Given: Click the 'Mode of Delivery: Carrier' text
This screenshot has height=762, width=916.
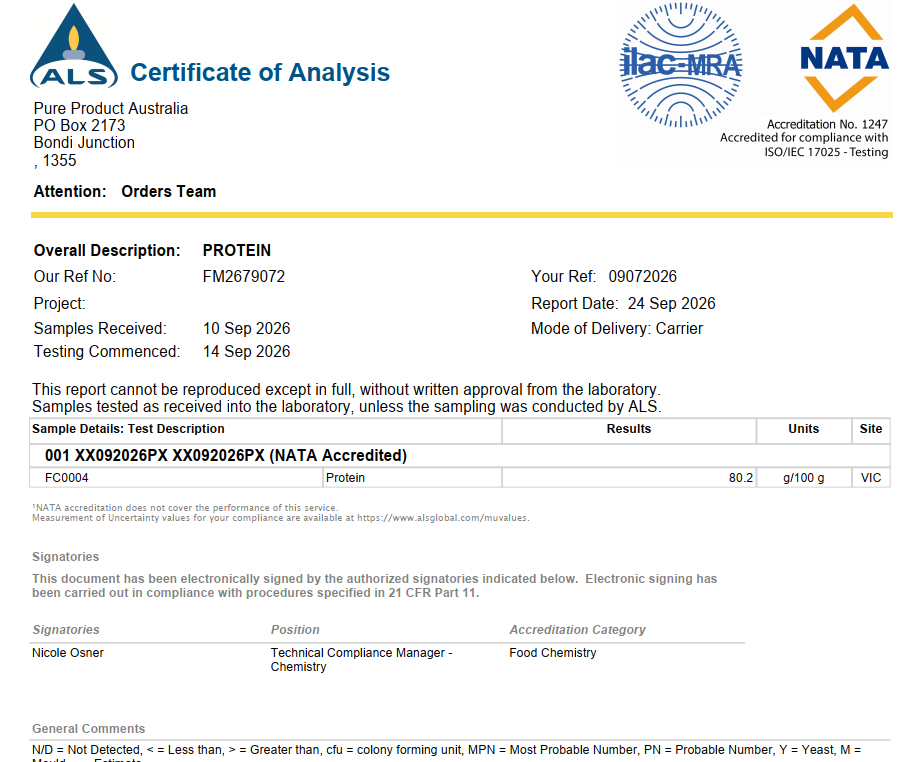Looking at the screenshot, I should coord(617,328).
